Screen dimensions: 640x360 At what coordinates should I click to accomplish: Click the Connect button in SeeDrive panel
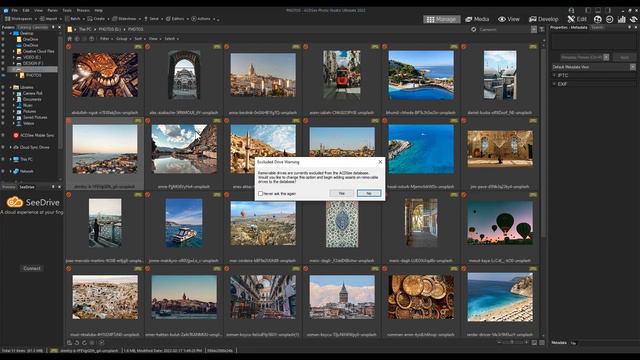(32, 269)
